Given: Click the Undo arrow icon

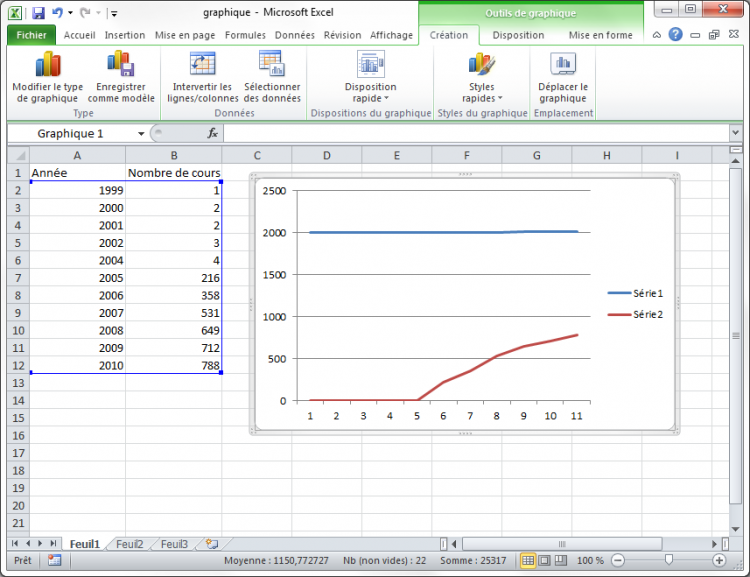Looking at the screenshot, I should [x=58, y=14].
